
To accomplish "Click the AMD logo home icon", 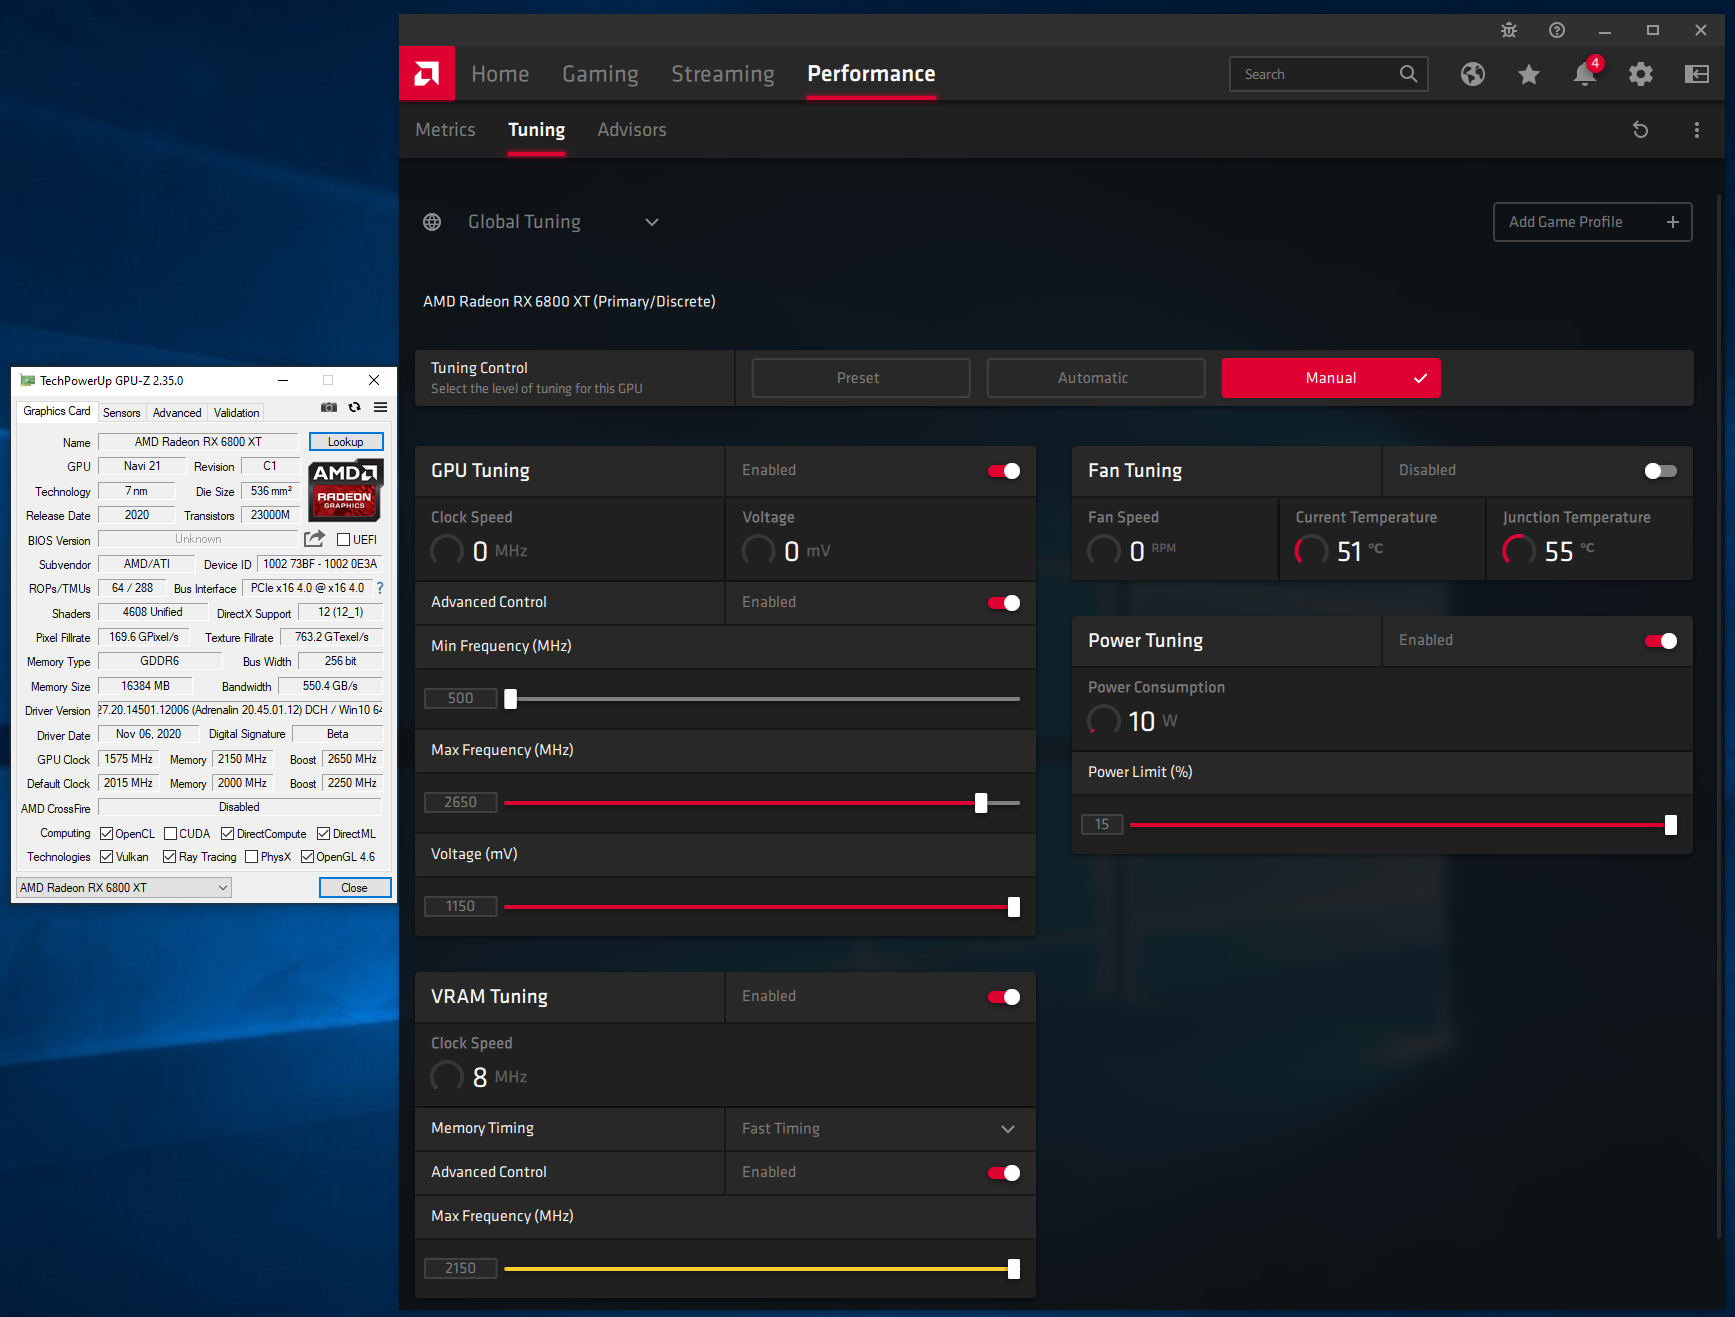I will click(x=427, y=73).
